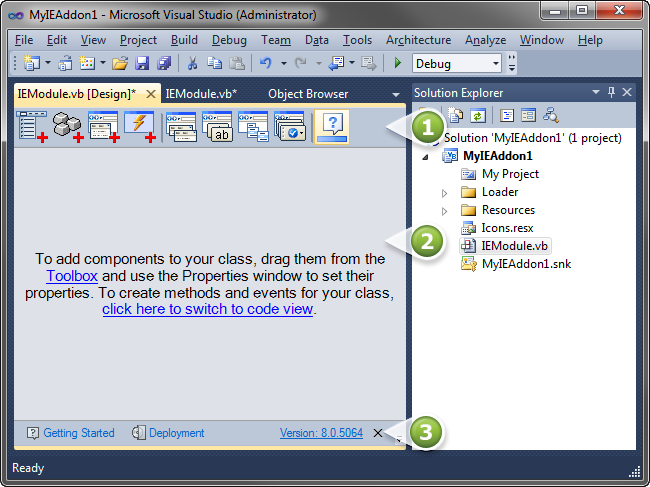Image resolution: width=650 pixels, height=487 pixels.
Task: Click the View Code icon in Solution Explorer
Action: pyautogui.click(x=507, y=115)
